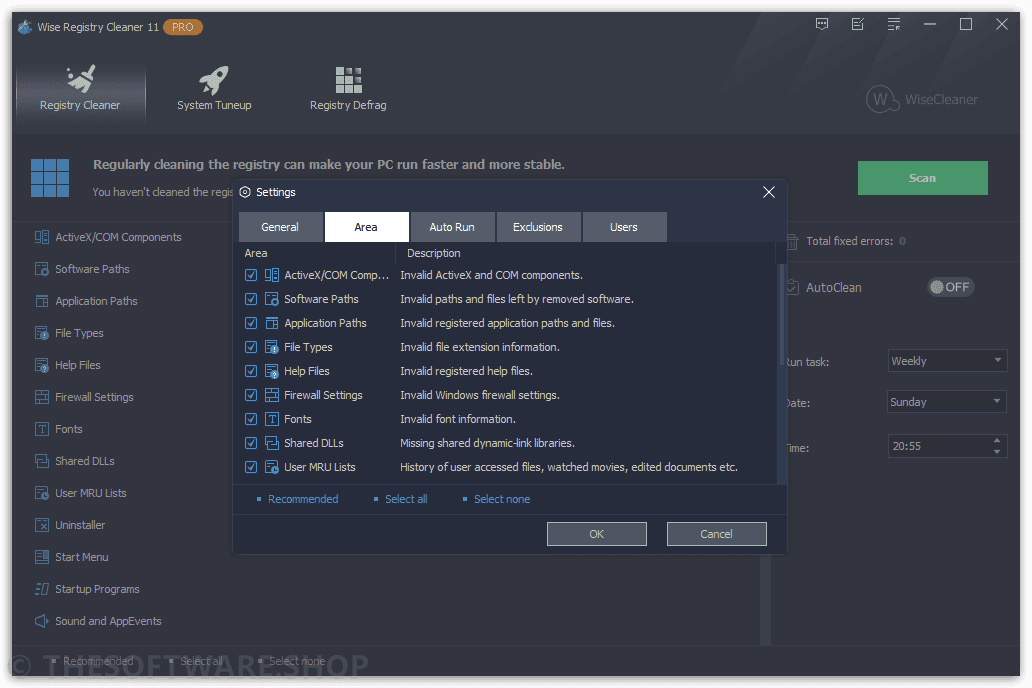Screen dimensions: 1032x688
Task: Start the green Scan button
Action: click(922, 178)
